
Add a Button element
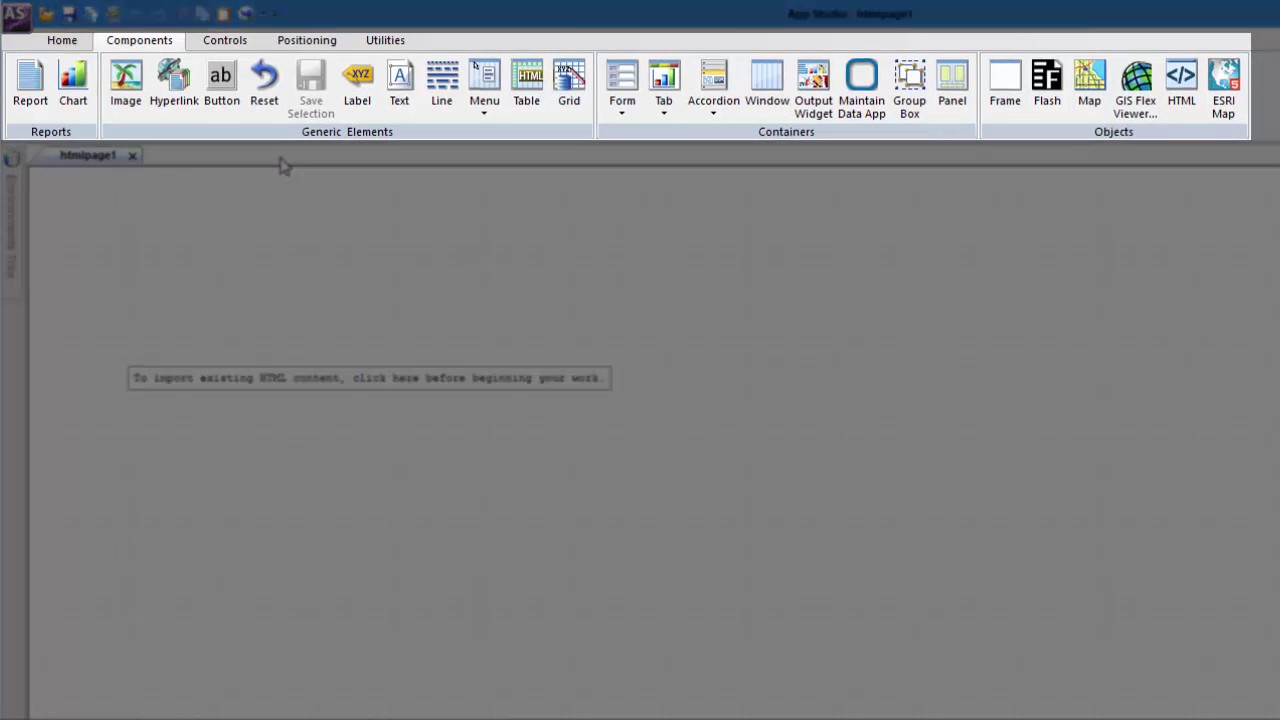click(x=221, y=84)
